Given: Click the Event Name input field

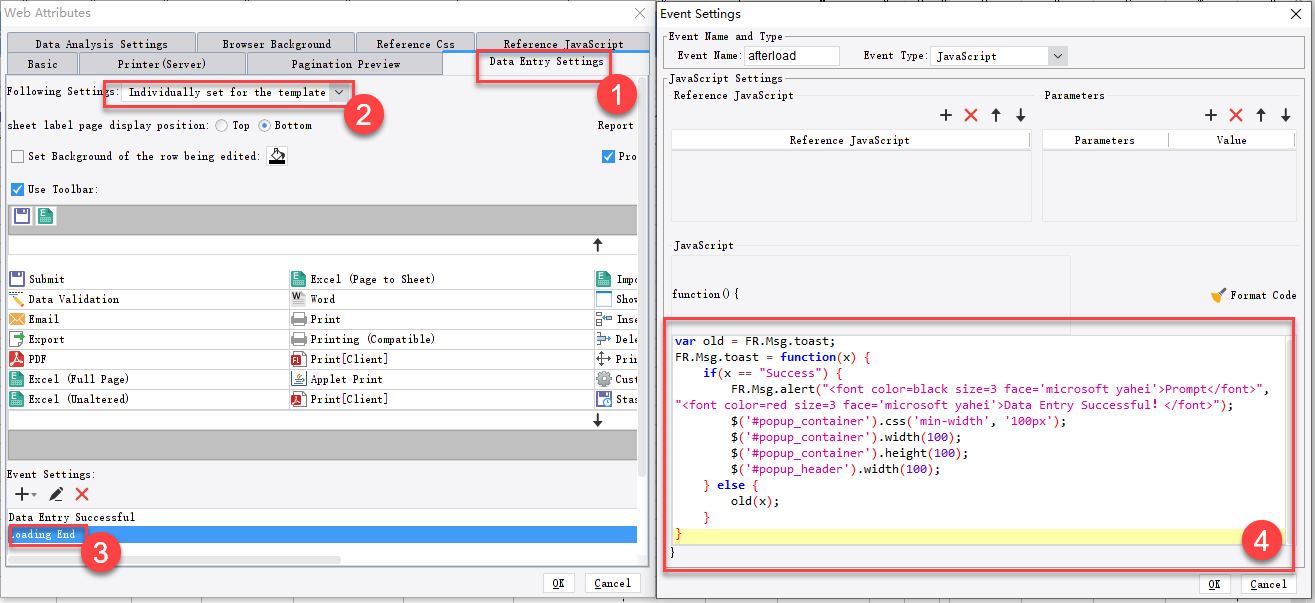Looking at the screenshot, I should coord(792,56).
